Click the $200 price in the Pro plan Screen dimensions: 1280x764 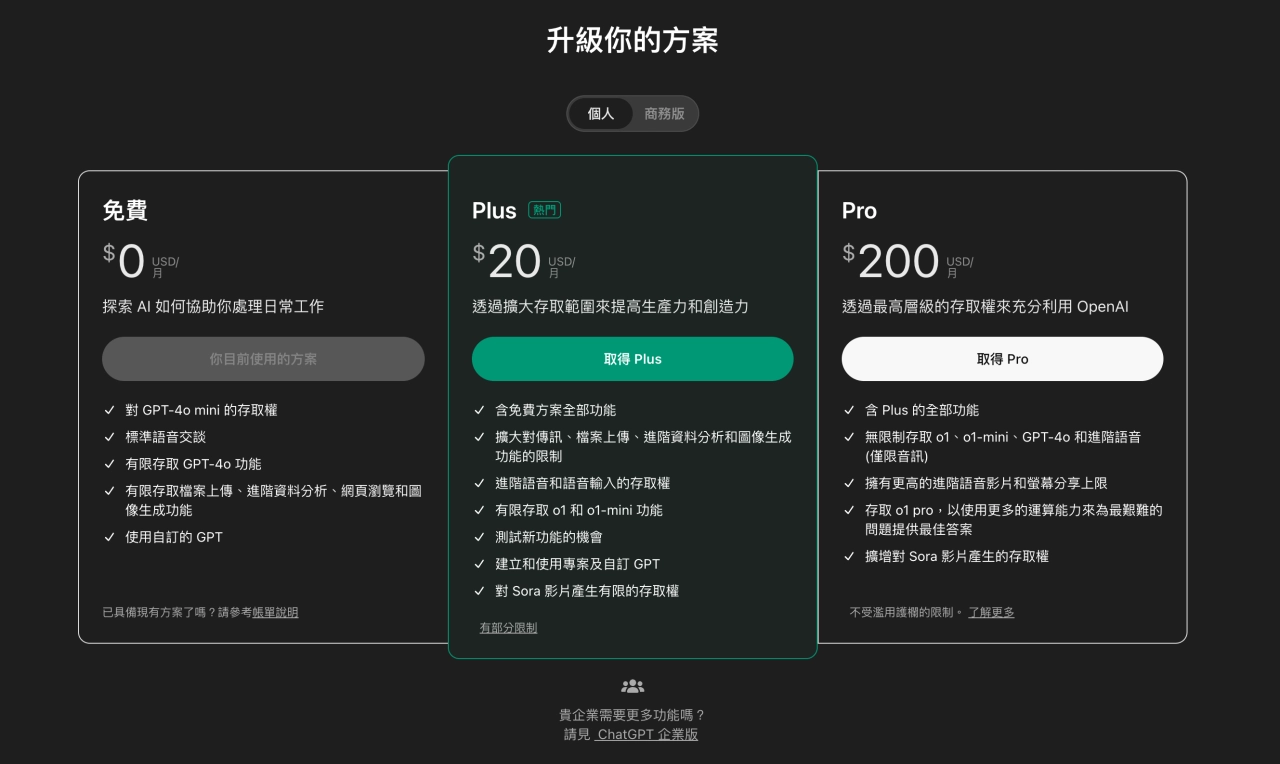tap(891, 261)
